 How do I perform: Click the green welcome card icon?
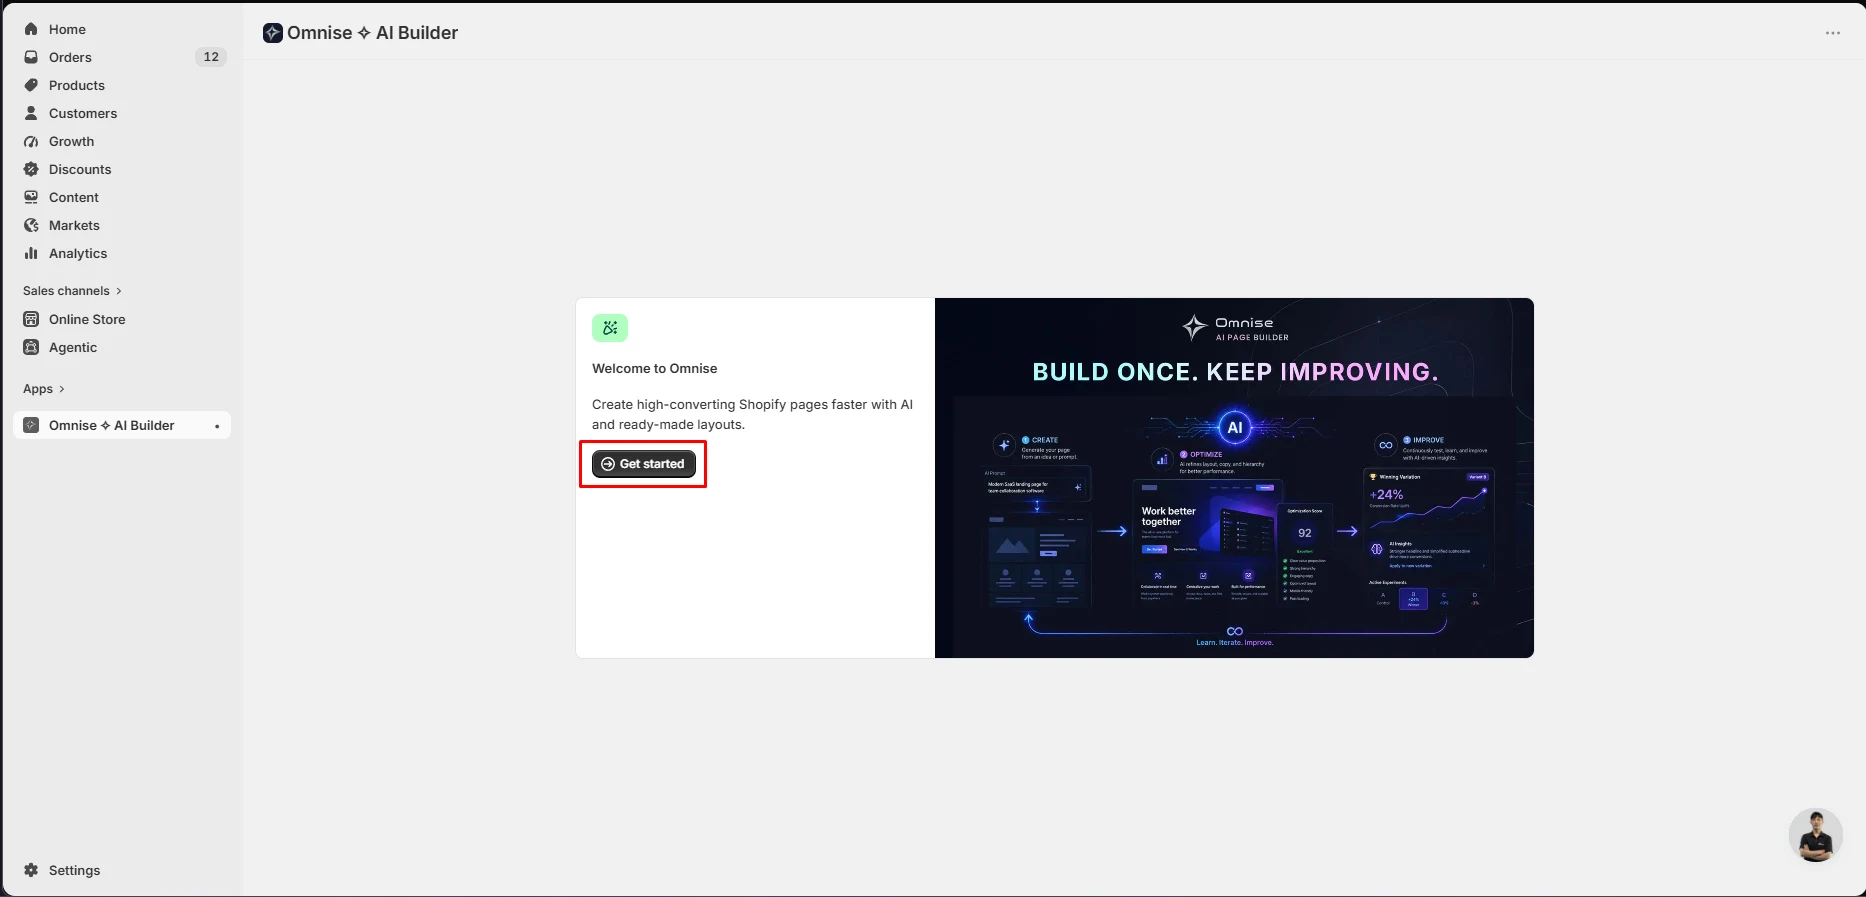[610, 328]
